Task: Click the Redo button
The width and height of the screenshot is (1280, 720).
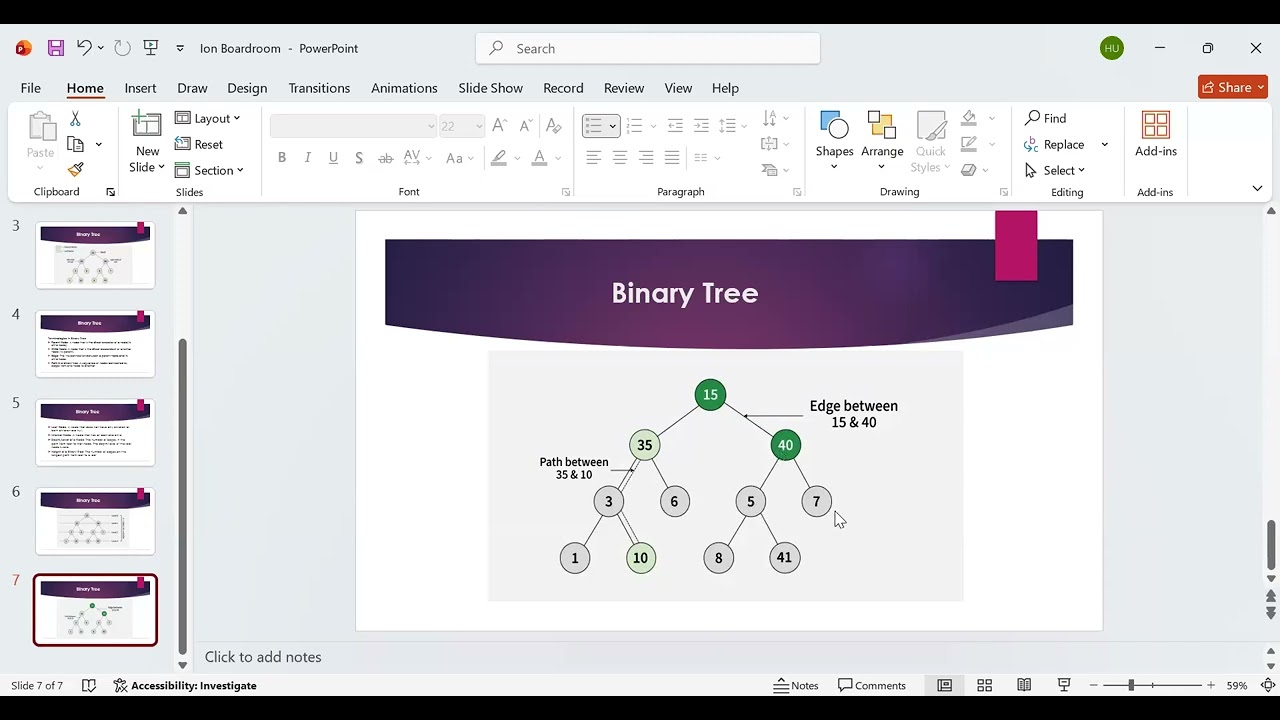Action: pos(122,48)
